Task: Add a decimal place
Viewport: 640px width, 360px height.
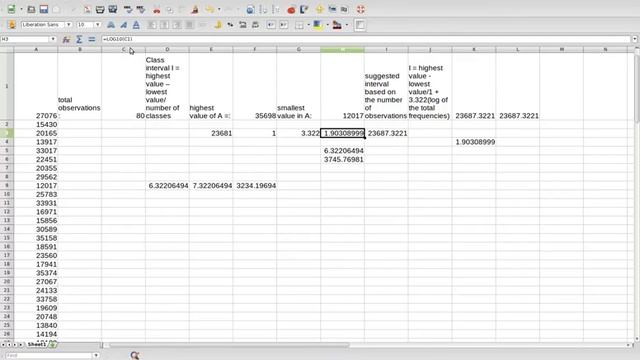Action: 243,25
